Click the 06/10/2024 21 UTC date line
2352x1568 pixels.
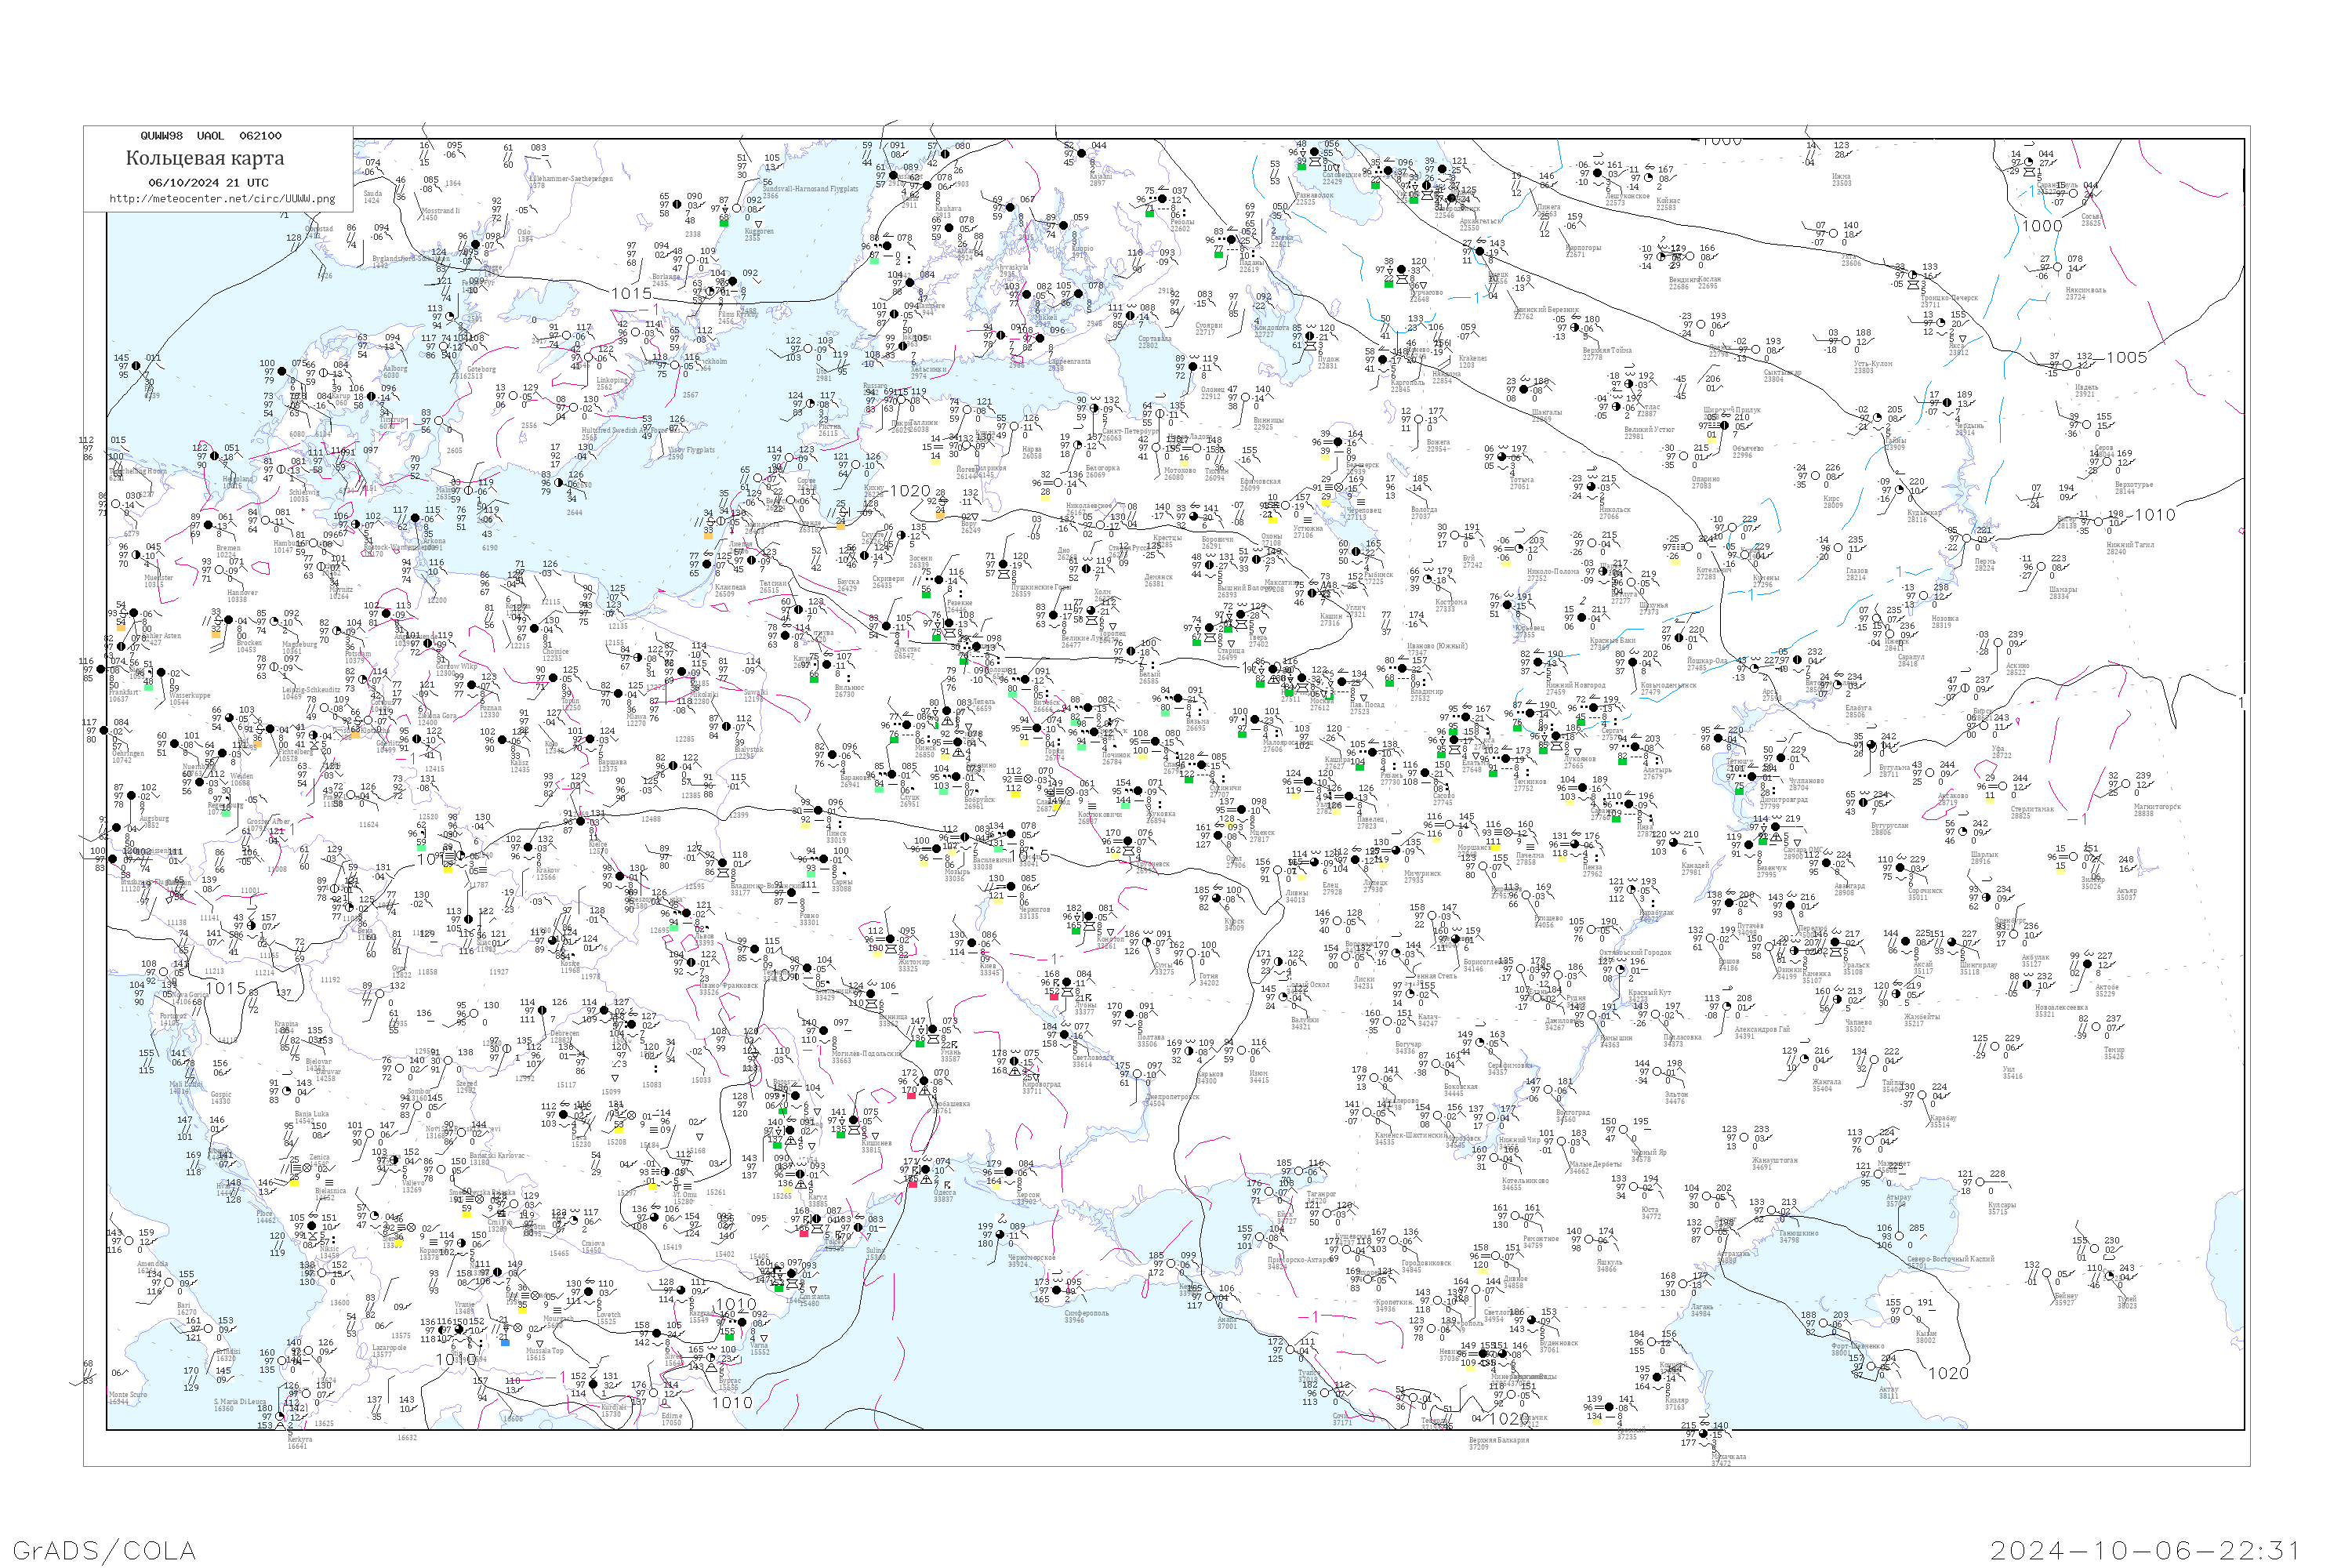[208, 183]
